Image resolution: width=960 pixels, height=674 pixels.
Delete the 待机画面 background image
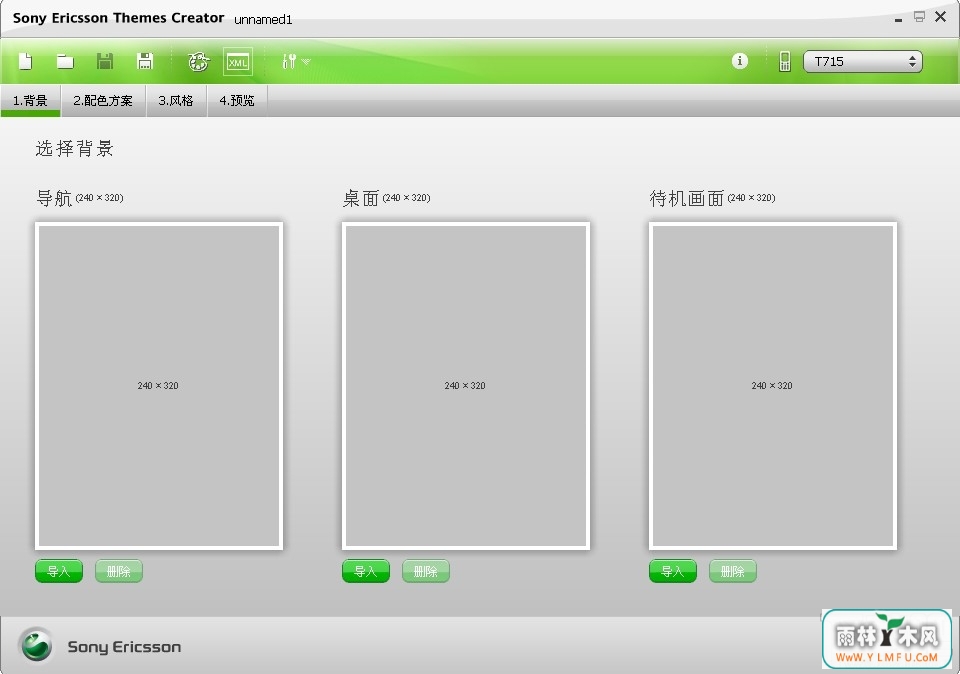click(x=733, y=571)
